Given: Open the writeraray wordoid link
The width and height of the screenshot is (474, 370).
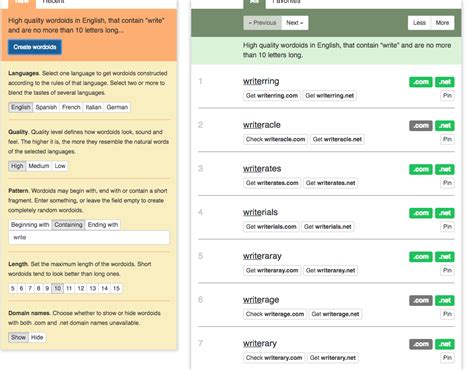Looking at the screenshot, I should 262,256.
